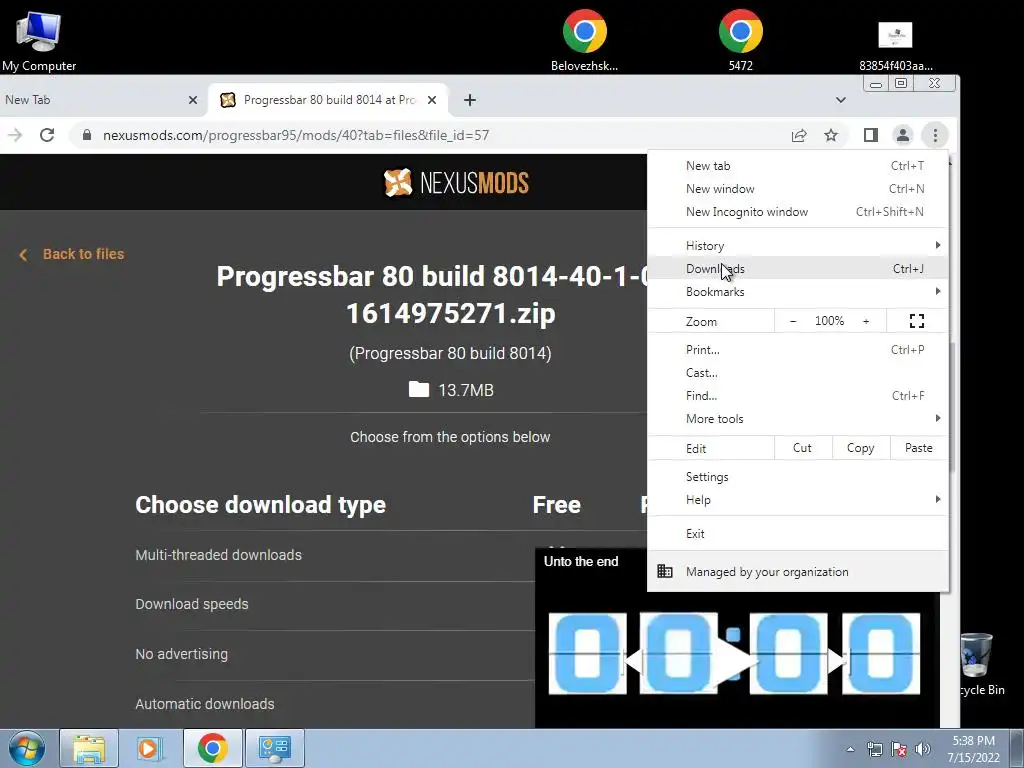1024x768 pixels.
Task: Open Downloads from the Chrome menu
Action: pos(798,268)
